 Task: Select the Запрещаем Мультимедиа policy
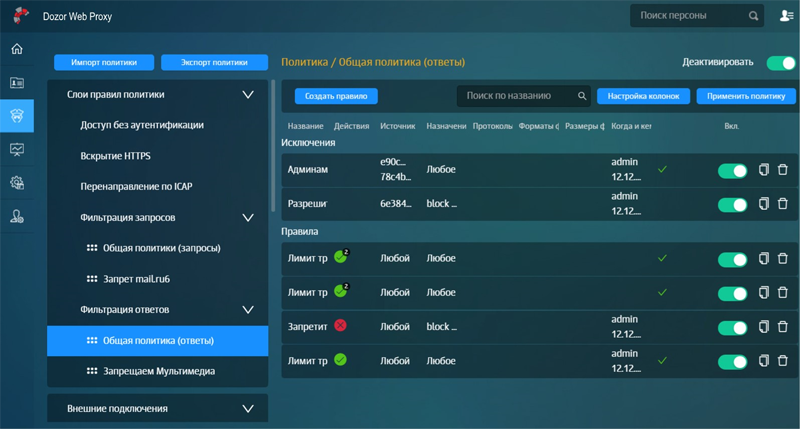159,371
